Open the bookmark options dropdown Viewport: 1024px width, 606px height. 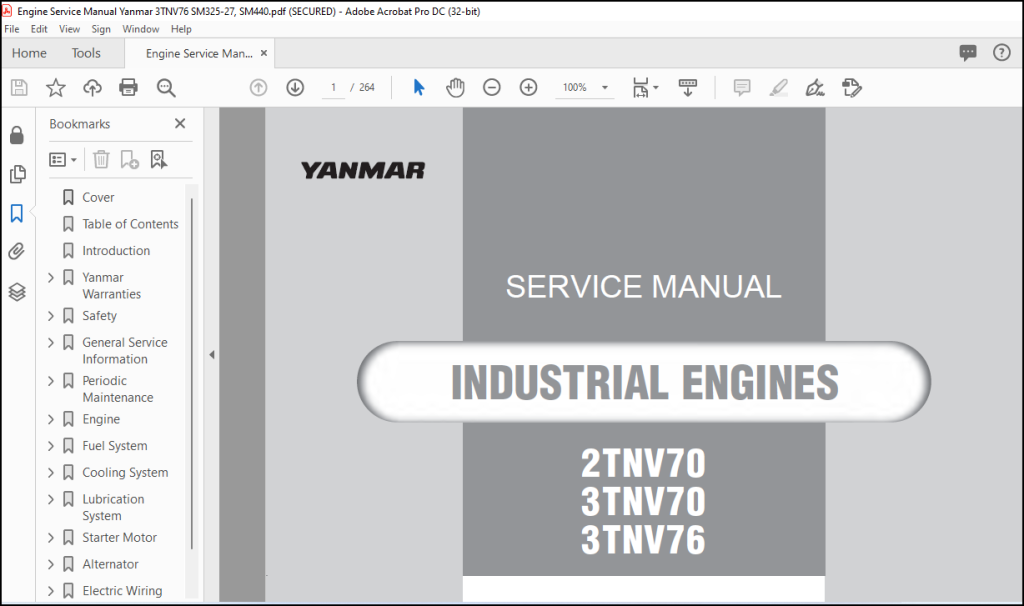tap(63, 159)
